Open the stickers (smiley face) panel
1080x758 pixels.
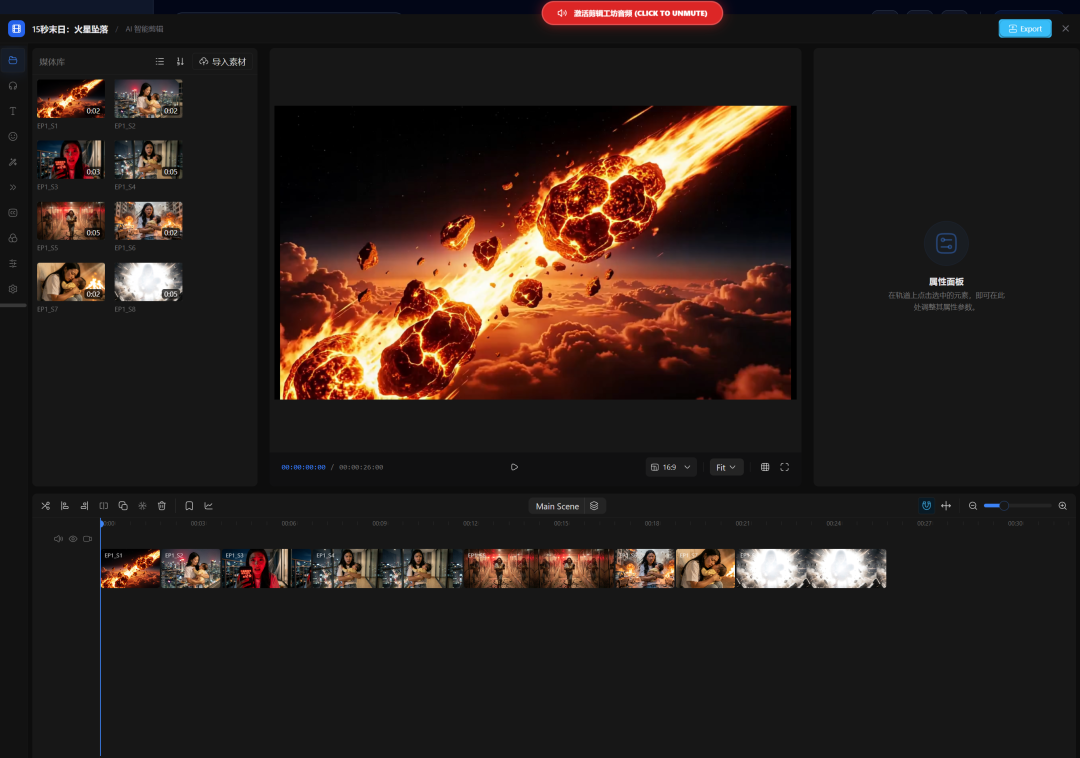[13, 136]
